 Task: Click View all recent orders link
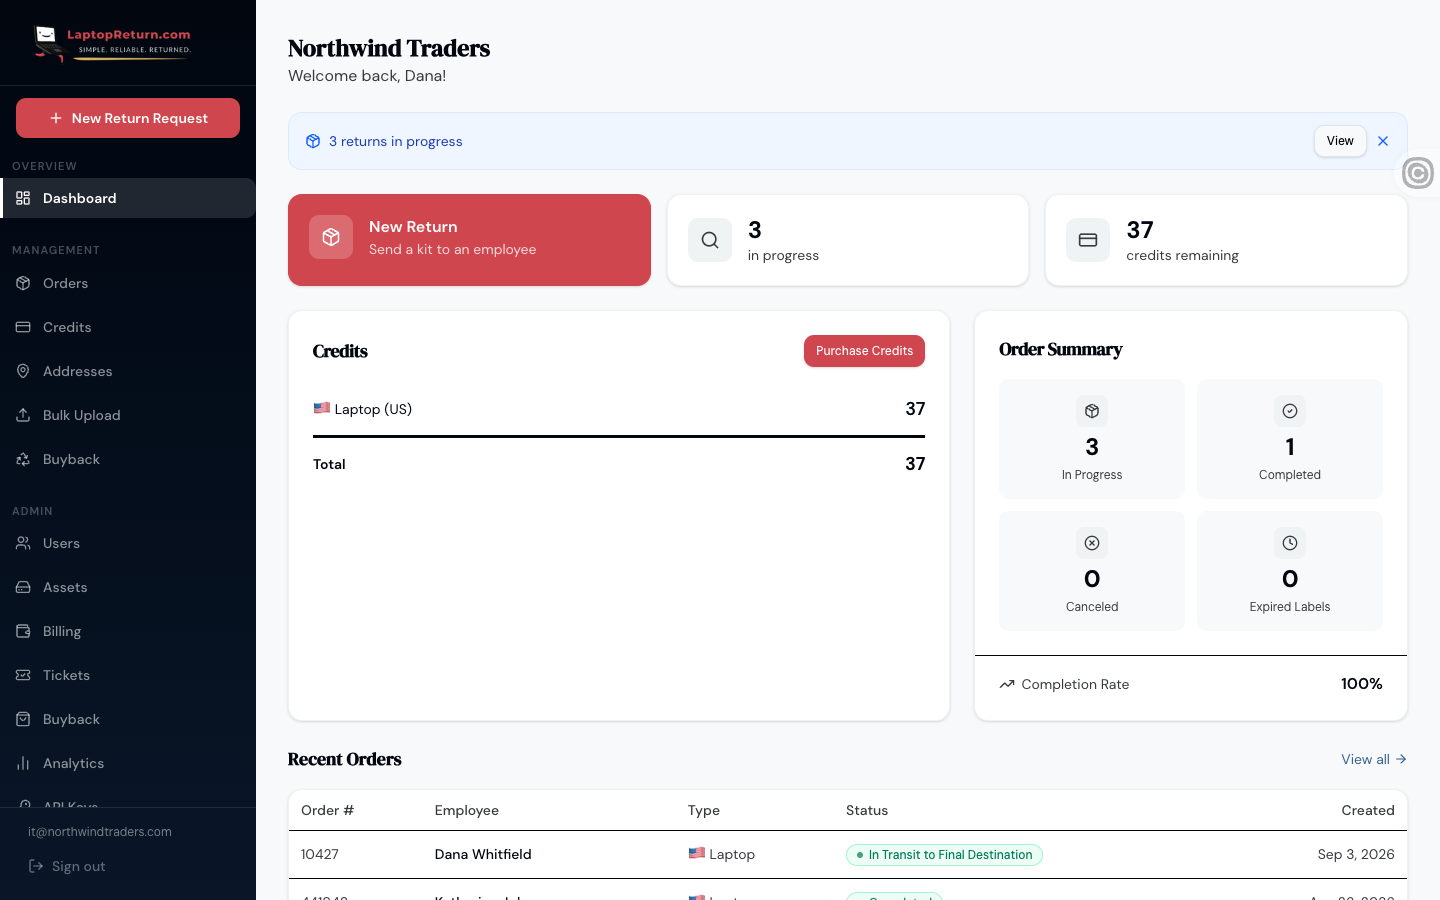tap(1374, 759)
